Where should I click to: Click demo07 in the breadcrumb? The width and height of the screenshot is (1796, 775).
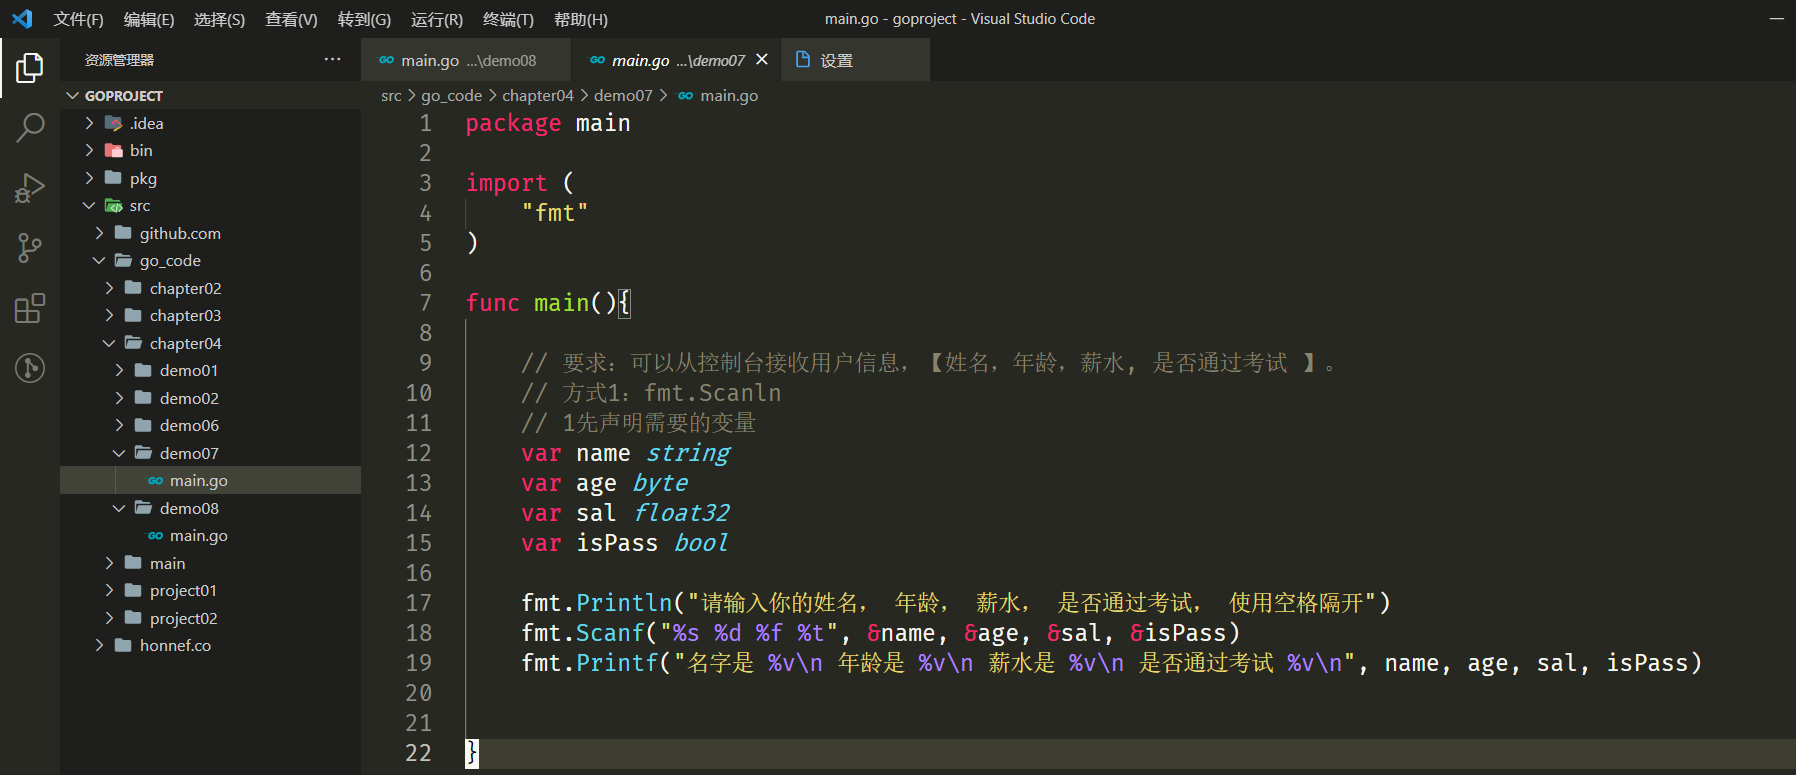pyautogui.click(x=623, y=96)
